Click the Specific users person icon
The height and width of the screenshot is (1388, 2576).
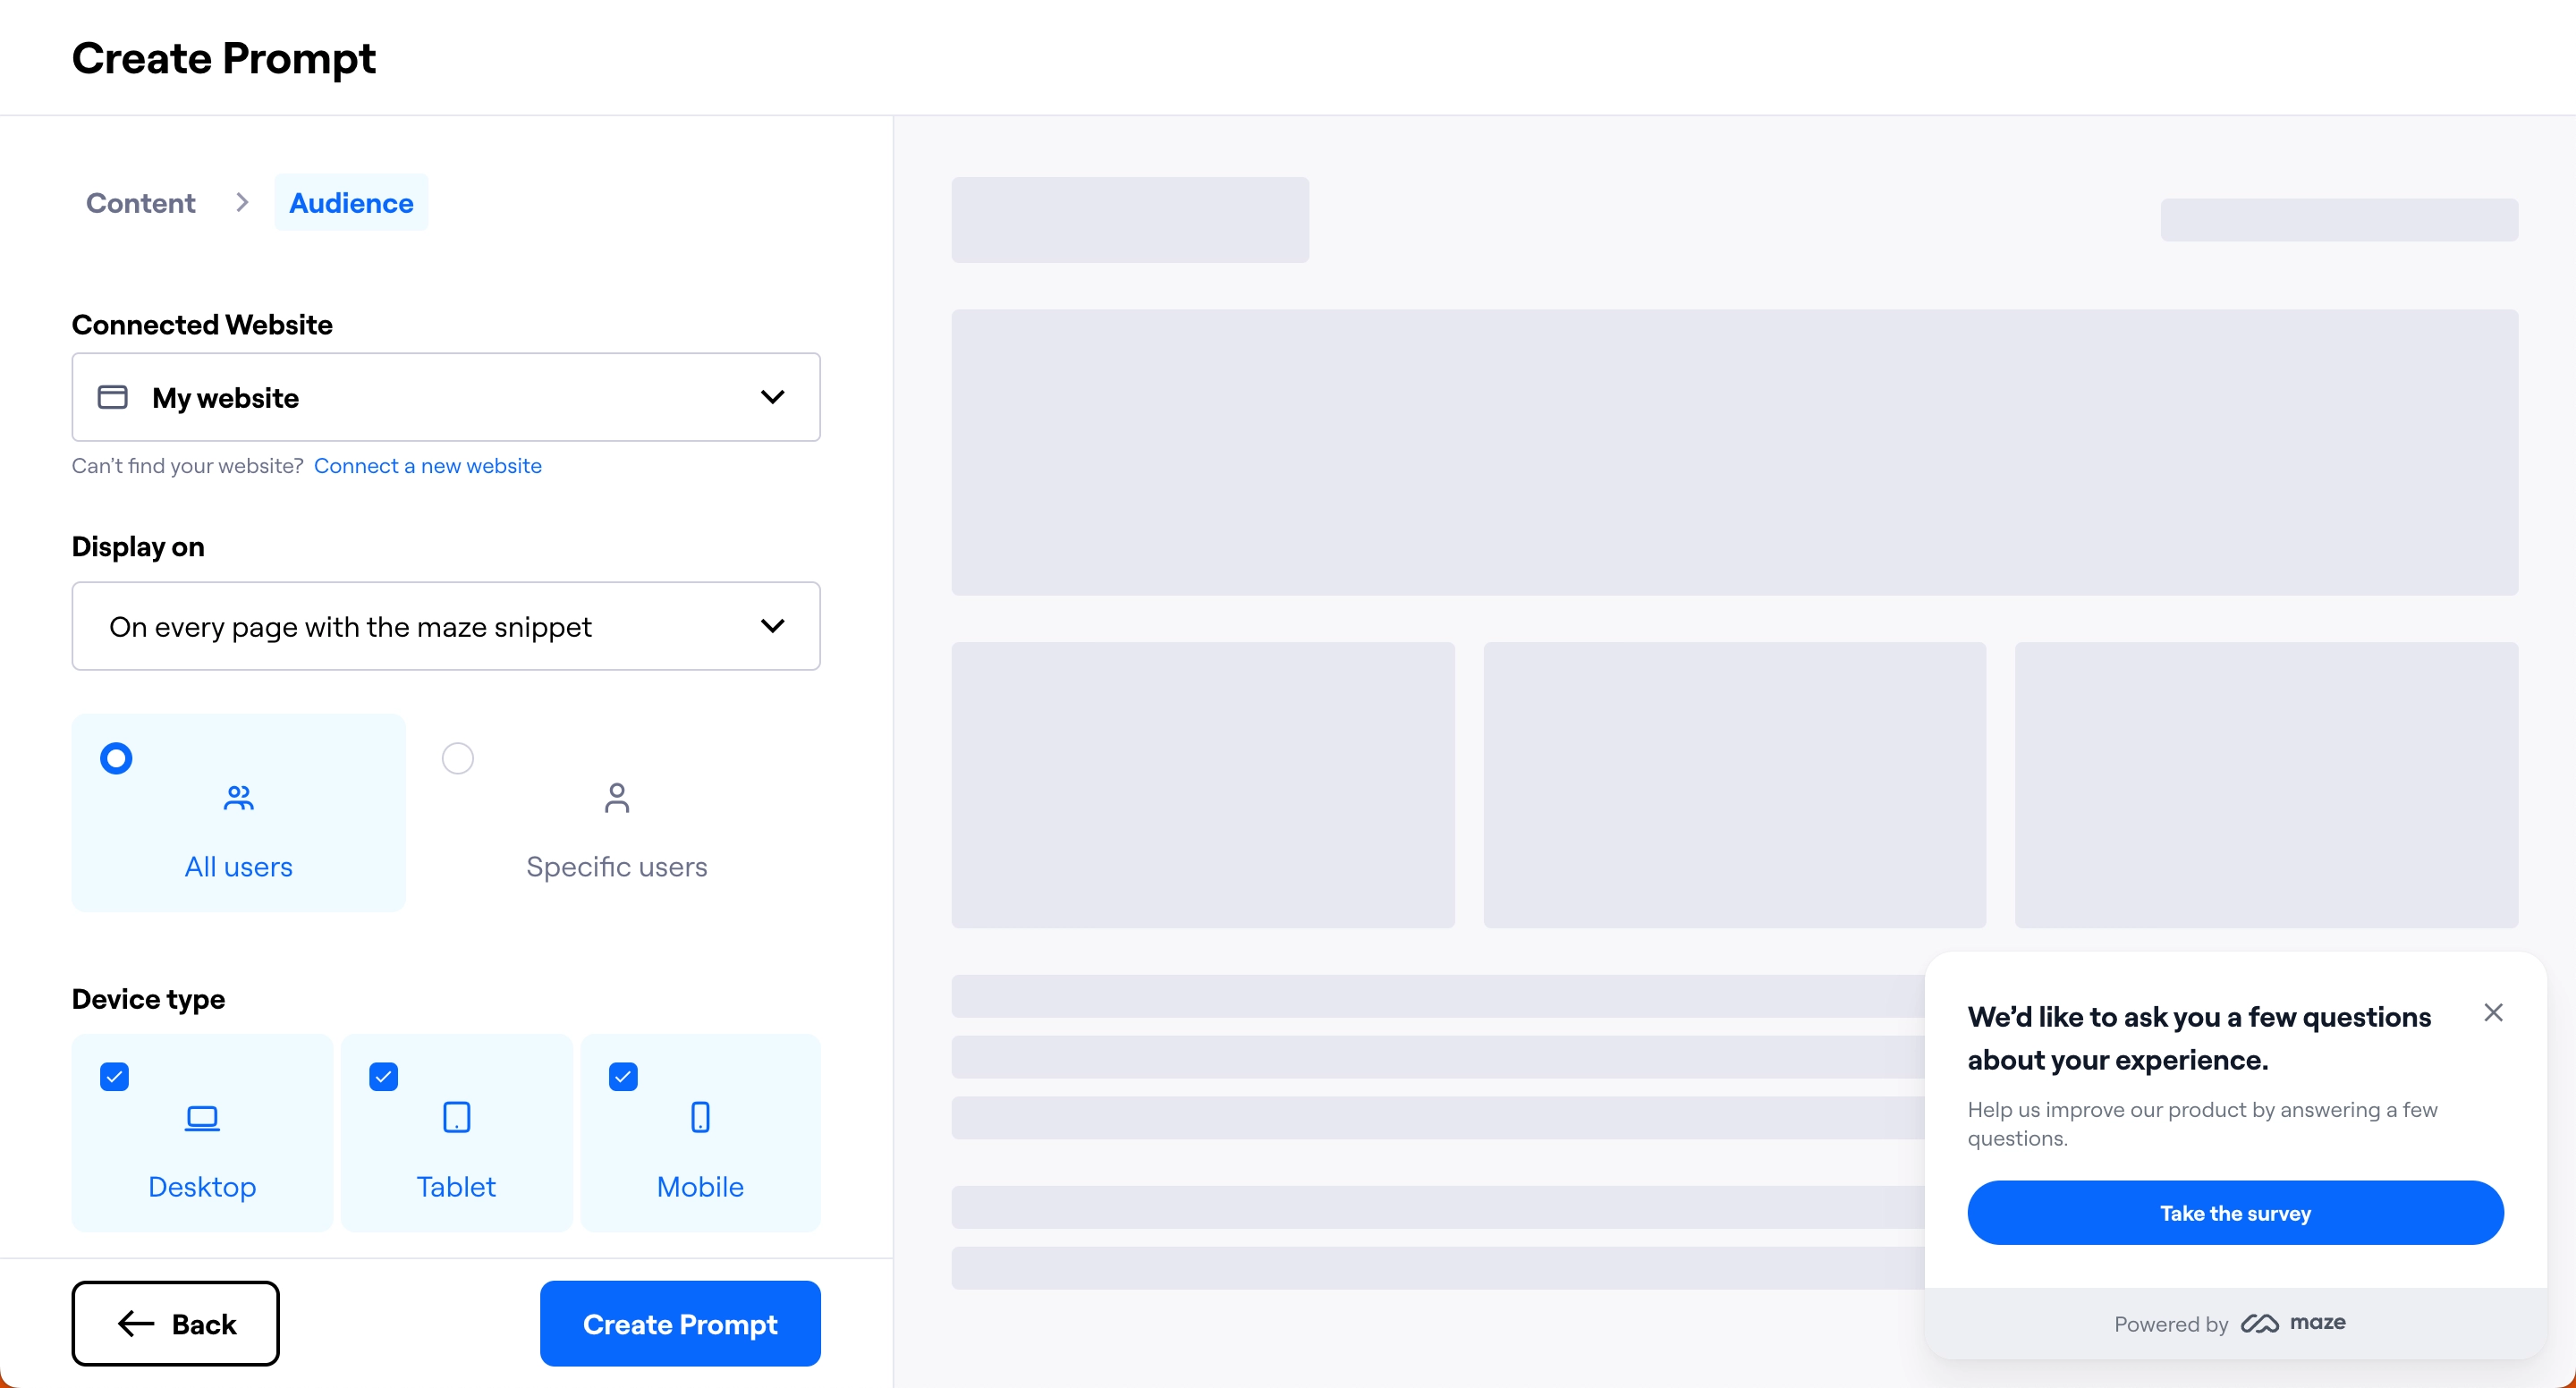[x=617, y=797]
